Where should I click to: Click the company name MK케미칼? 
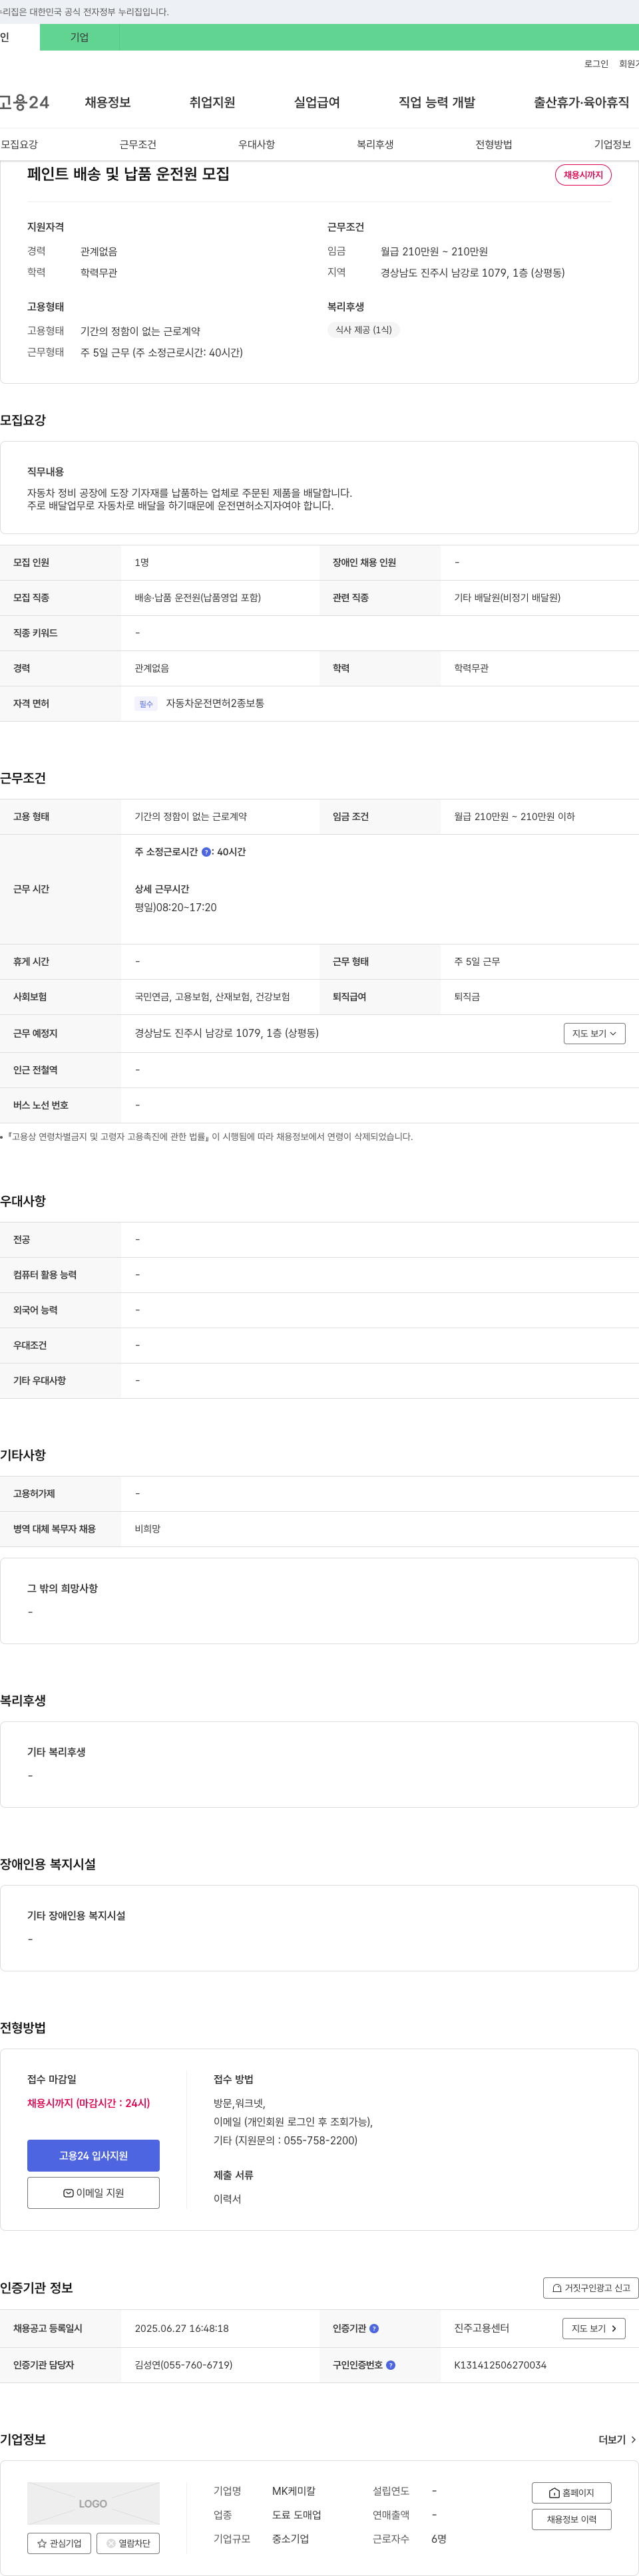[293, 2491]
